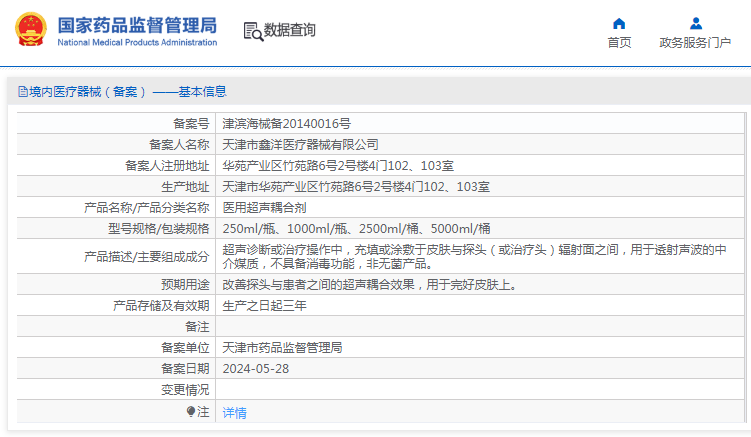Click the 变更情况 label

pyautogui.click(x=185, y=390)
